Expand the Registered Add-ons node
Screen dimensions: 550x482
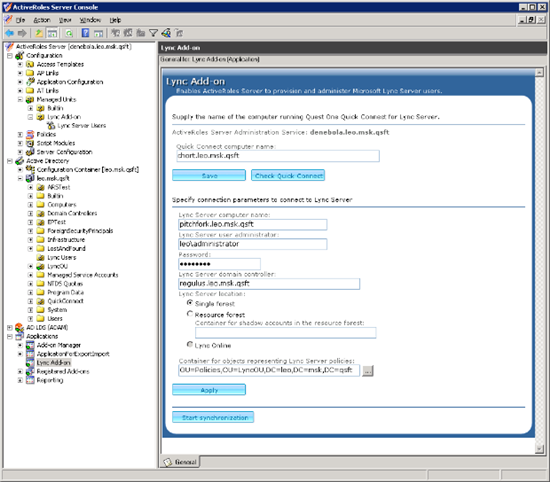(x=20, y=371)
